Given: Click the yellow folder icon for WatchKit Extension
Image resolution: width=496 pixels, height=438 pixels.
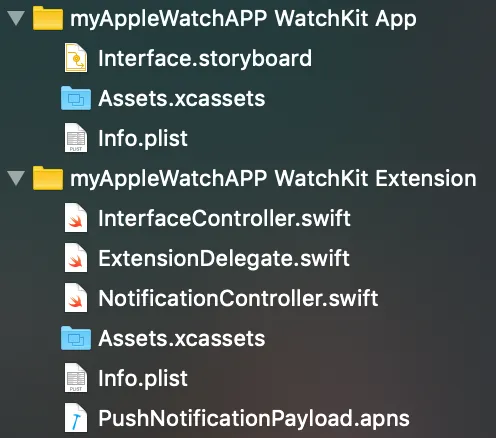Looking at the screenshot, I should click(x=48, y=178).
